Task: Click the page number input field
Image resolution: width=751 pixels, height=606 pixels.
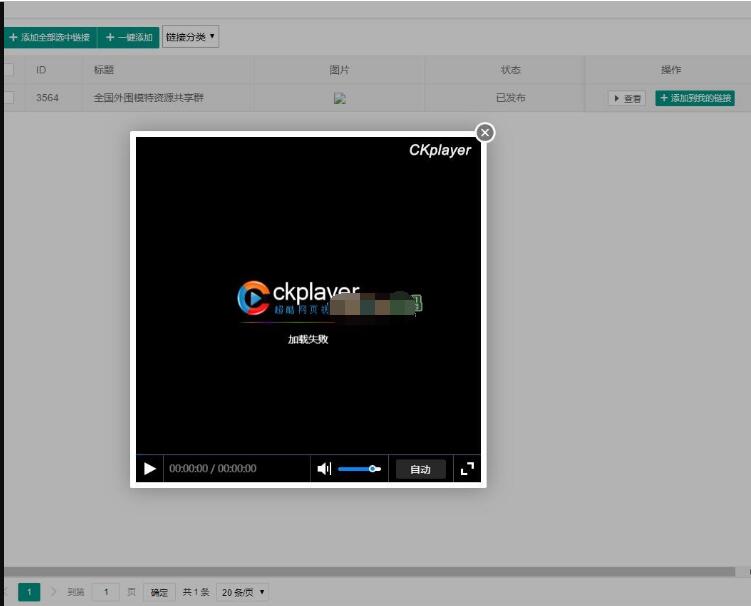Action: point(106,592)
